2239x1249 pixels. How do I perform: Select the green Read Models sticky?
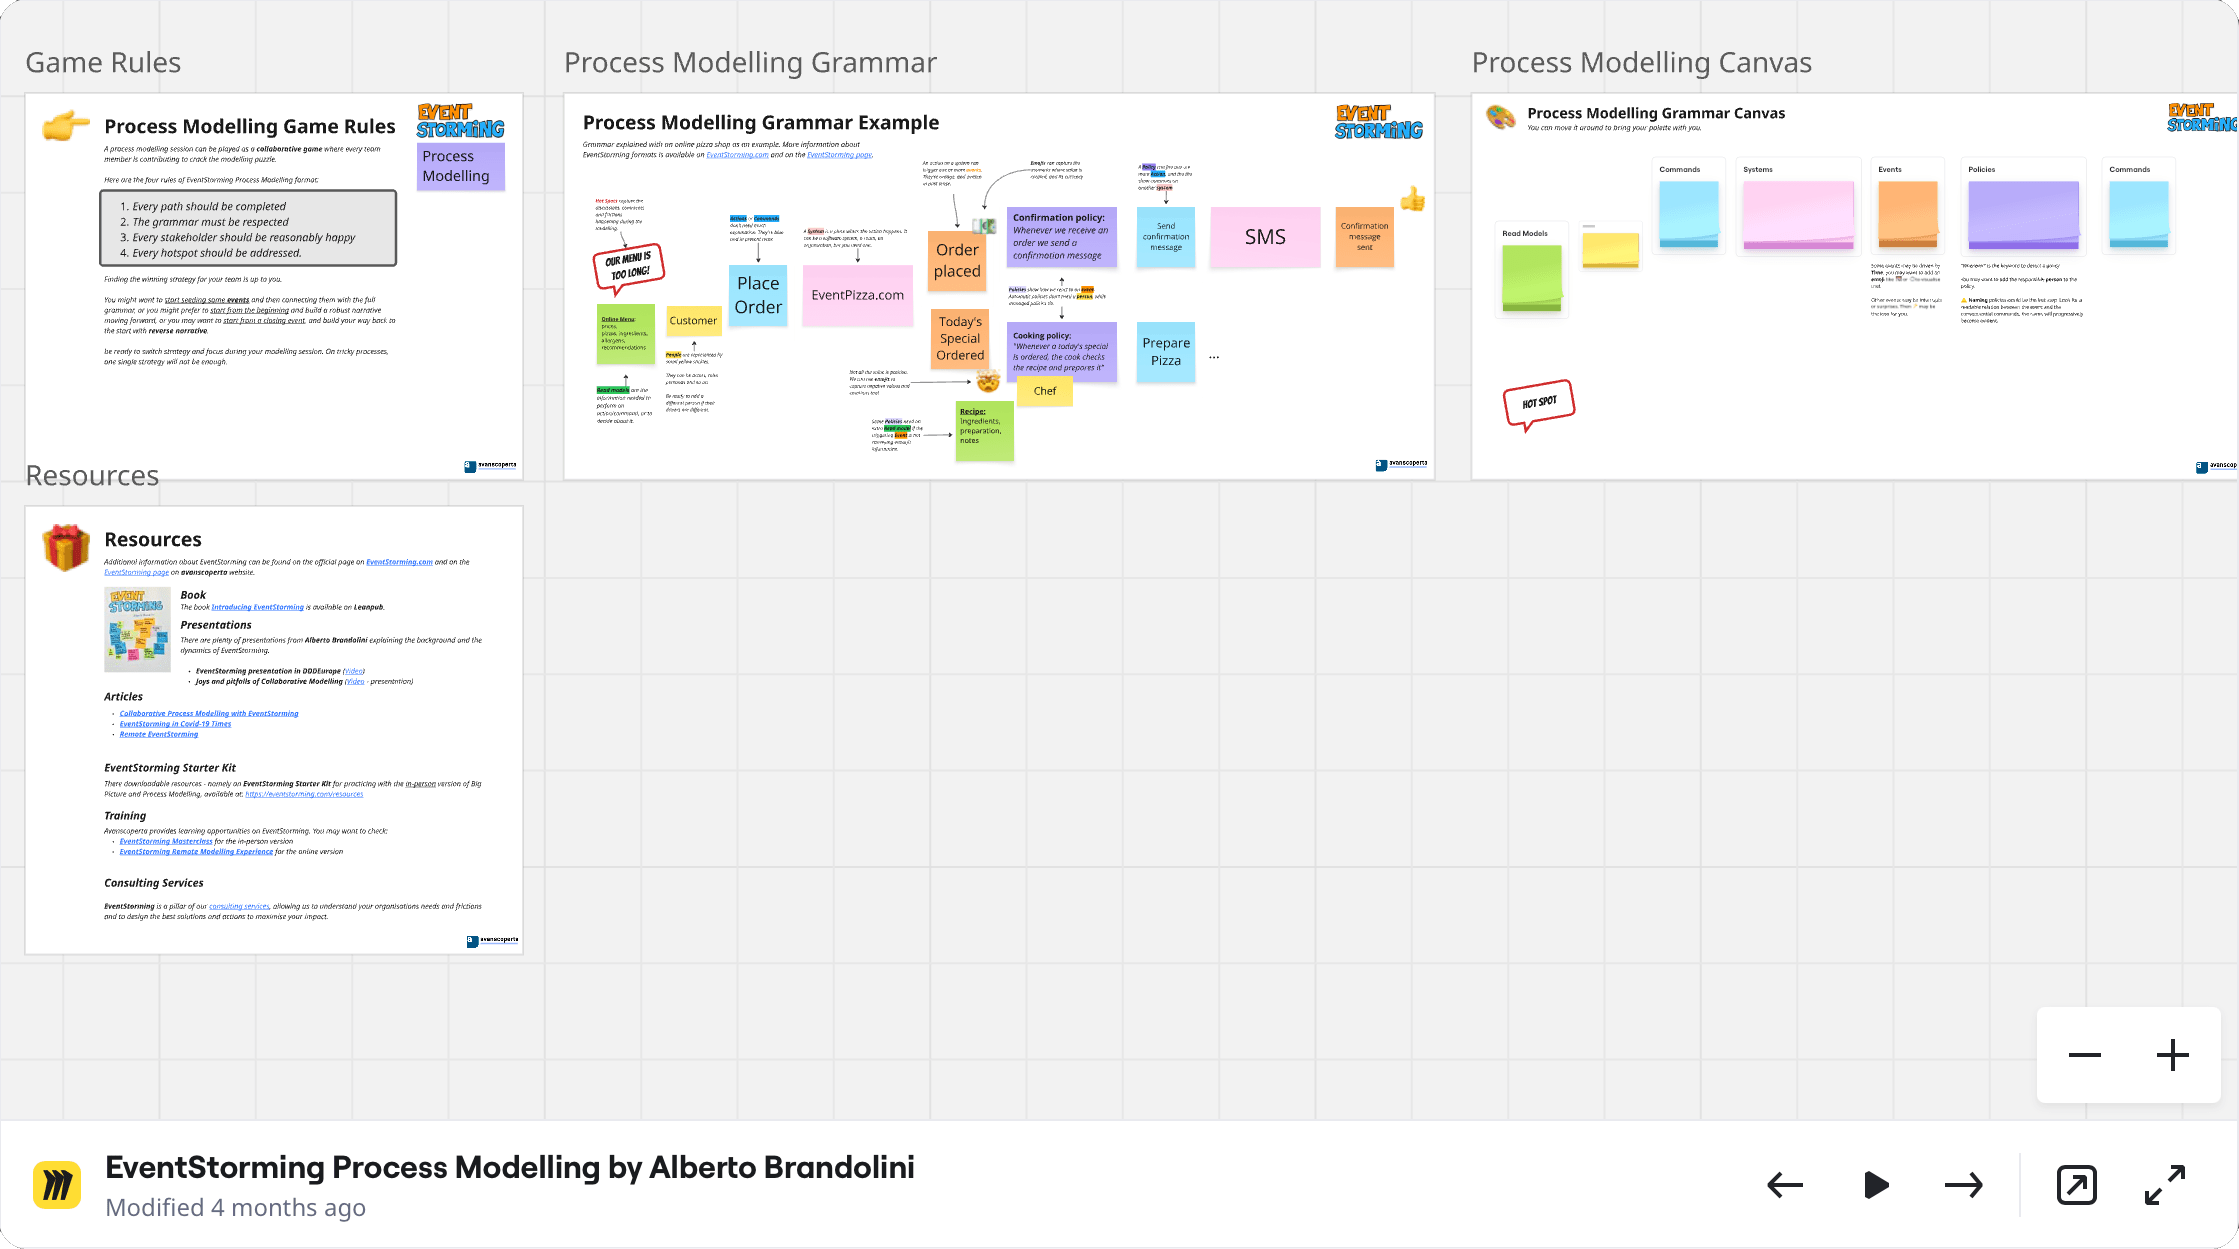tap(1531, 279)
